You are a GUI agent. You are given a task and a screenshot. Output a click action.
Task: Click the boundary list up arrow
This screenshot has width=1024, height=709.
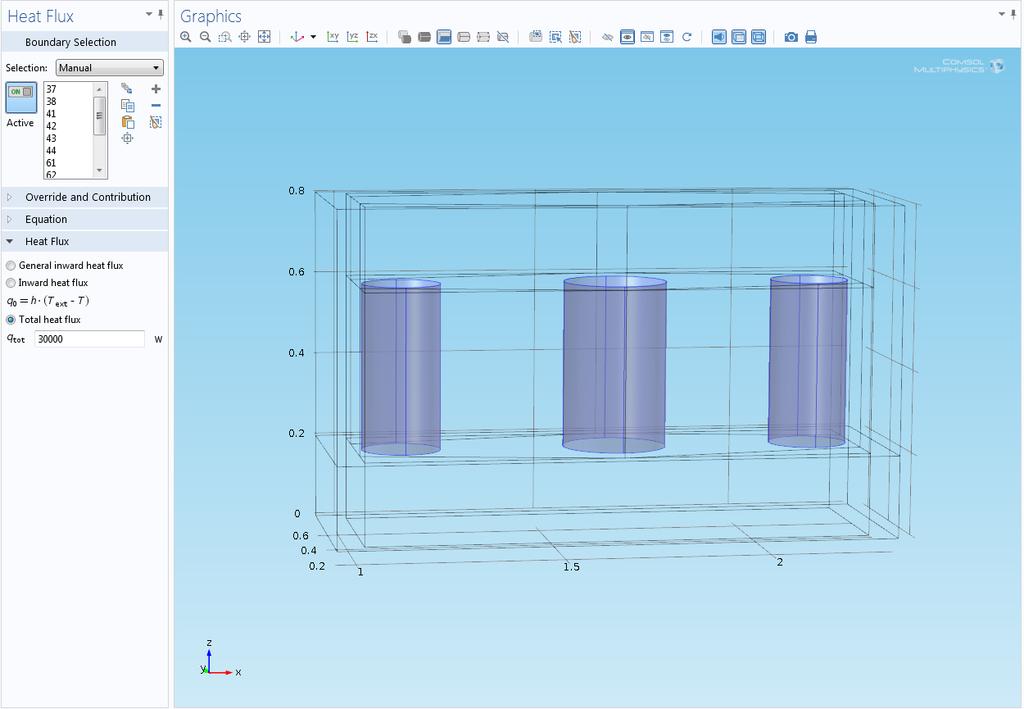(x=99, y=89)
